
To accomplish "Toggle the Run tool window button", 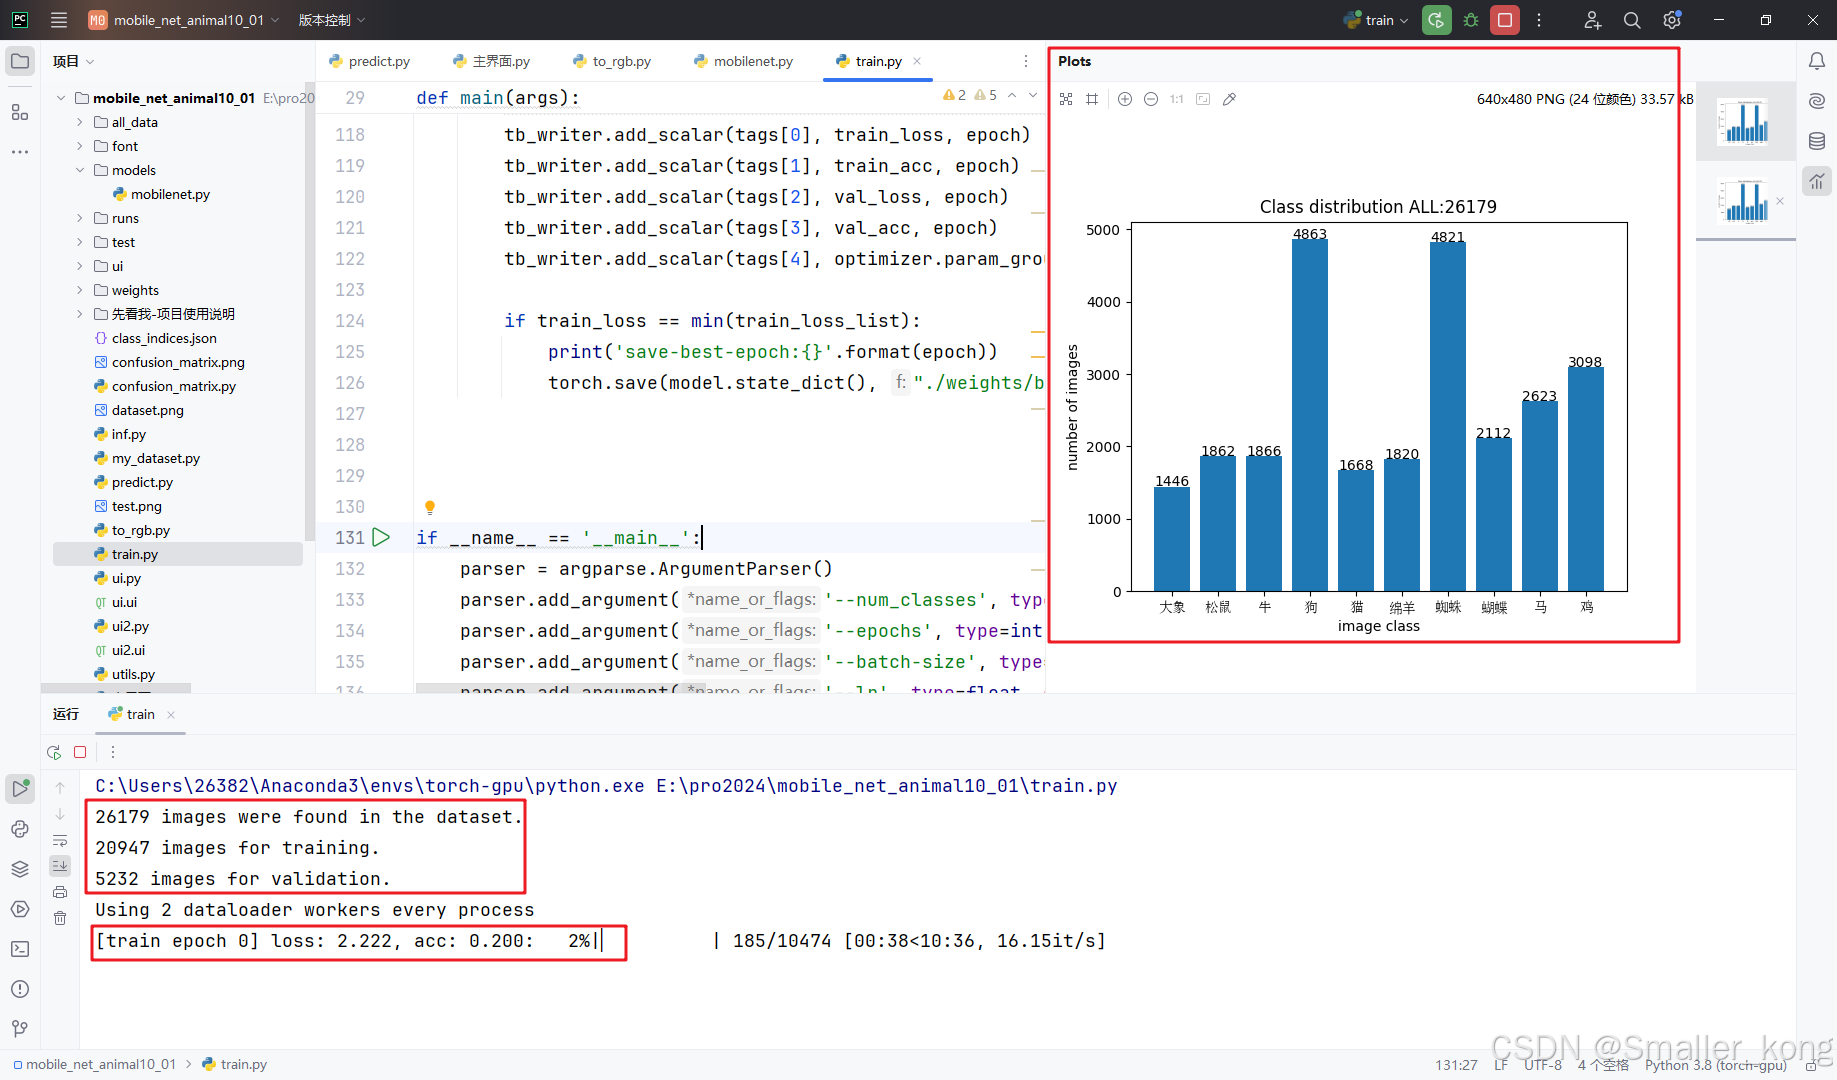I will pos(20,788).
